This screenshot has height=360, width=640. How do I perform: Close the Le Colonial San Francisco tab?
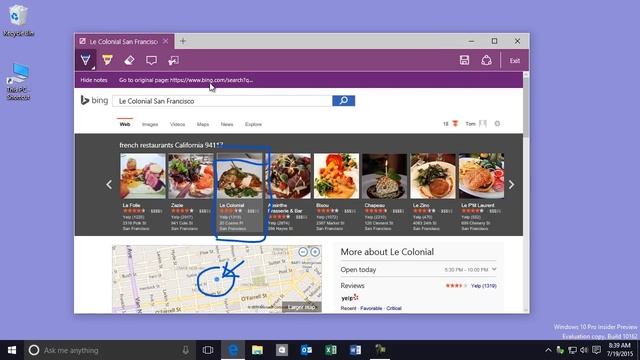[x=165, y=41]
